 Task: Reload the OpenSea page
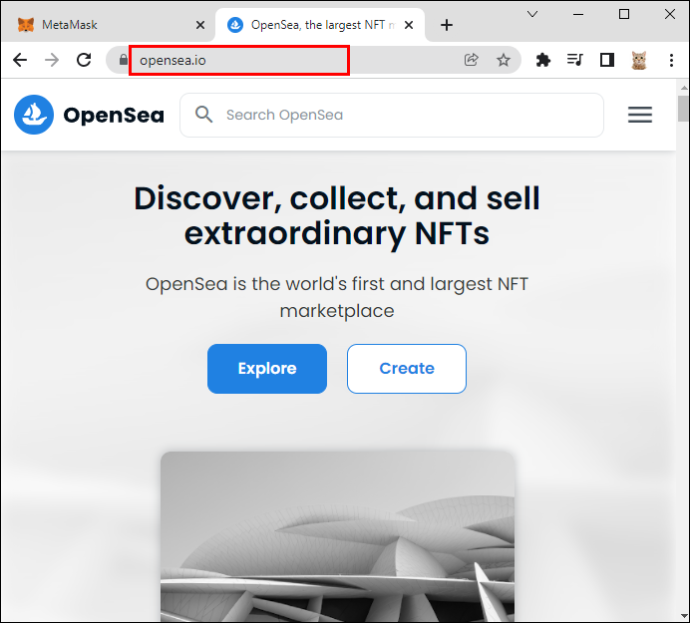click(84, 60)
